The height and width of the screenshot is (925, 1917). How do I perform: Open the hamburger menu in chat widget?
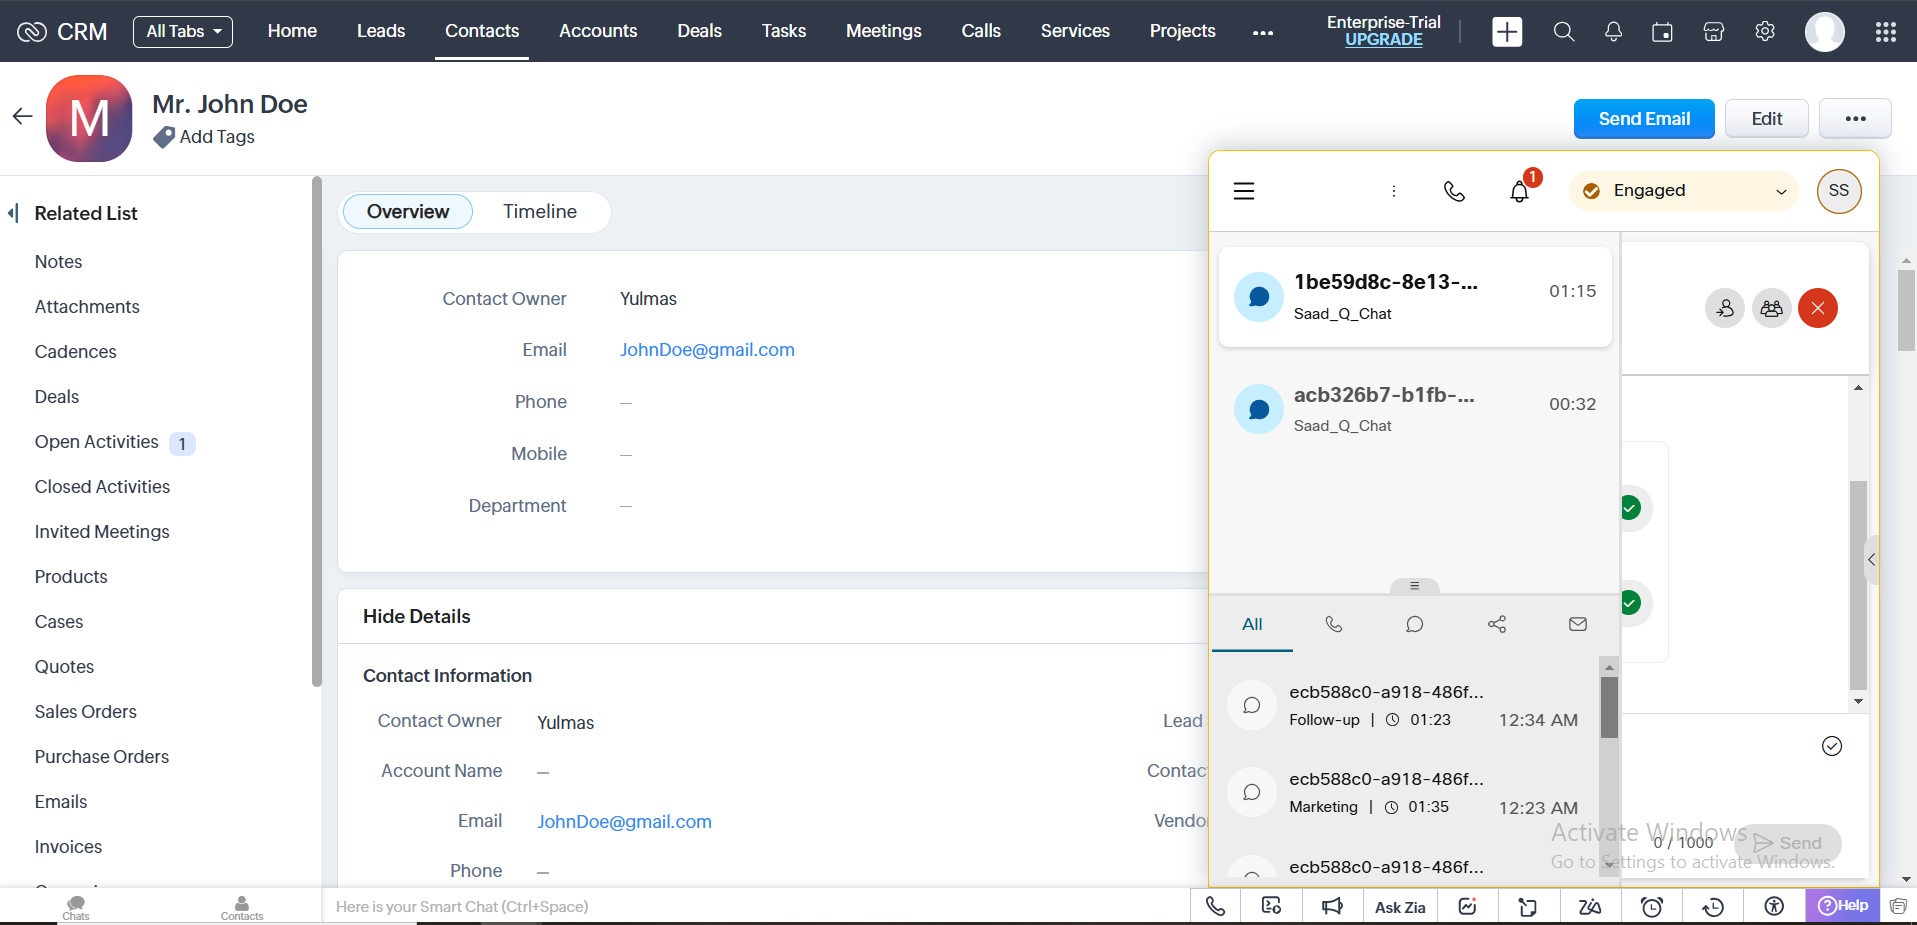pyautogui.click(x=1244, y=191)
